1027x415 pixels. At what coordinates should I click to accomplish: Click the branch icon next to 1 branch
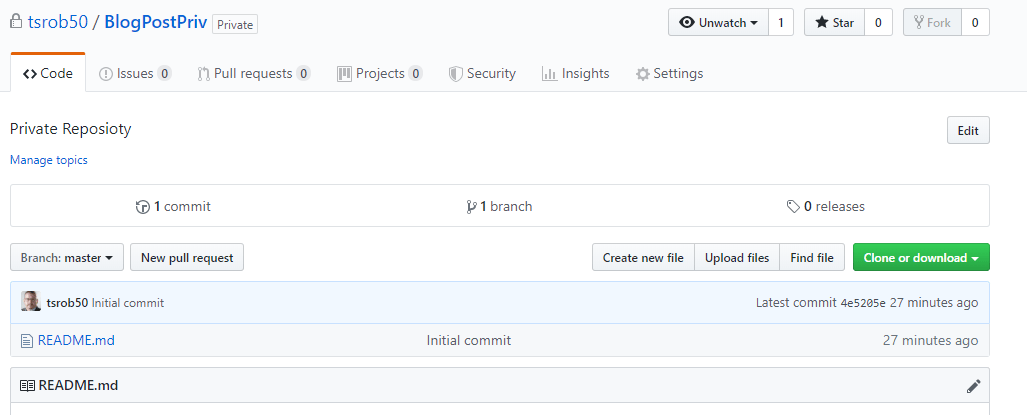471,207
